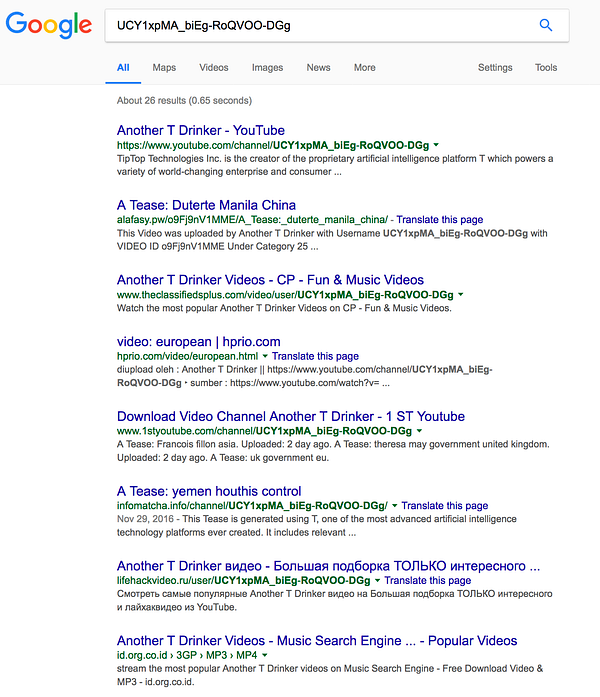Click the youtube.com channel green URL
Viewport: 600px width, 697px height.
point(273,145)
